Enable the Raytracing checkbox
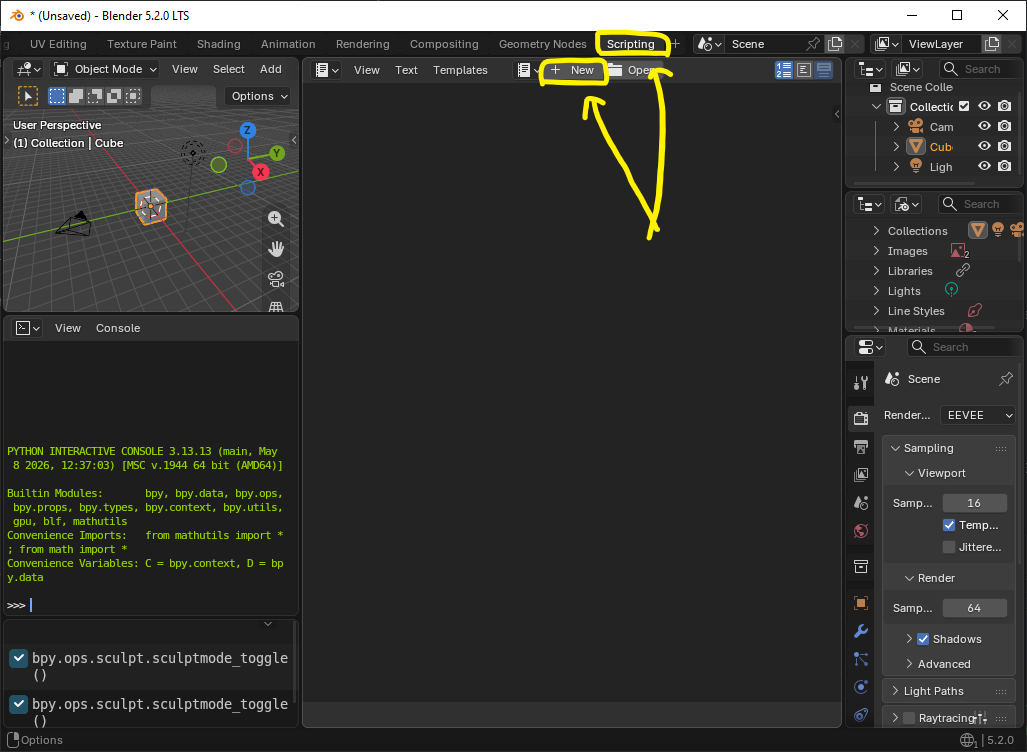Screen dimensions: 1027x752 908,718
